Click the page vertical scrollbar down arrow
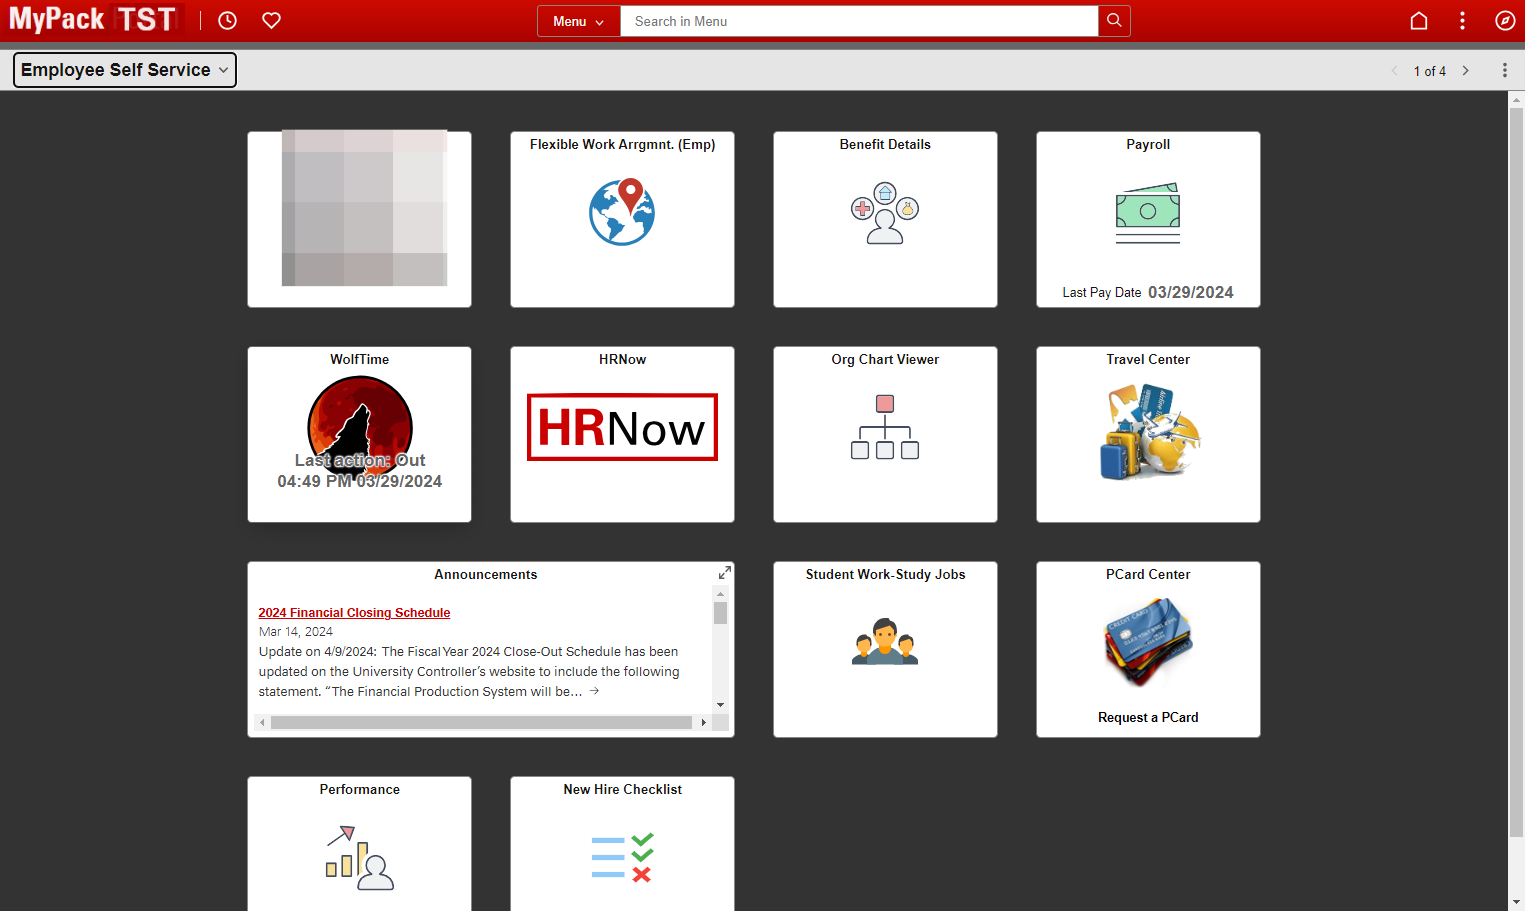The image size is (1525, 911). click(x=1516, y=902)
